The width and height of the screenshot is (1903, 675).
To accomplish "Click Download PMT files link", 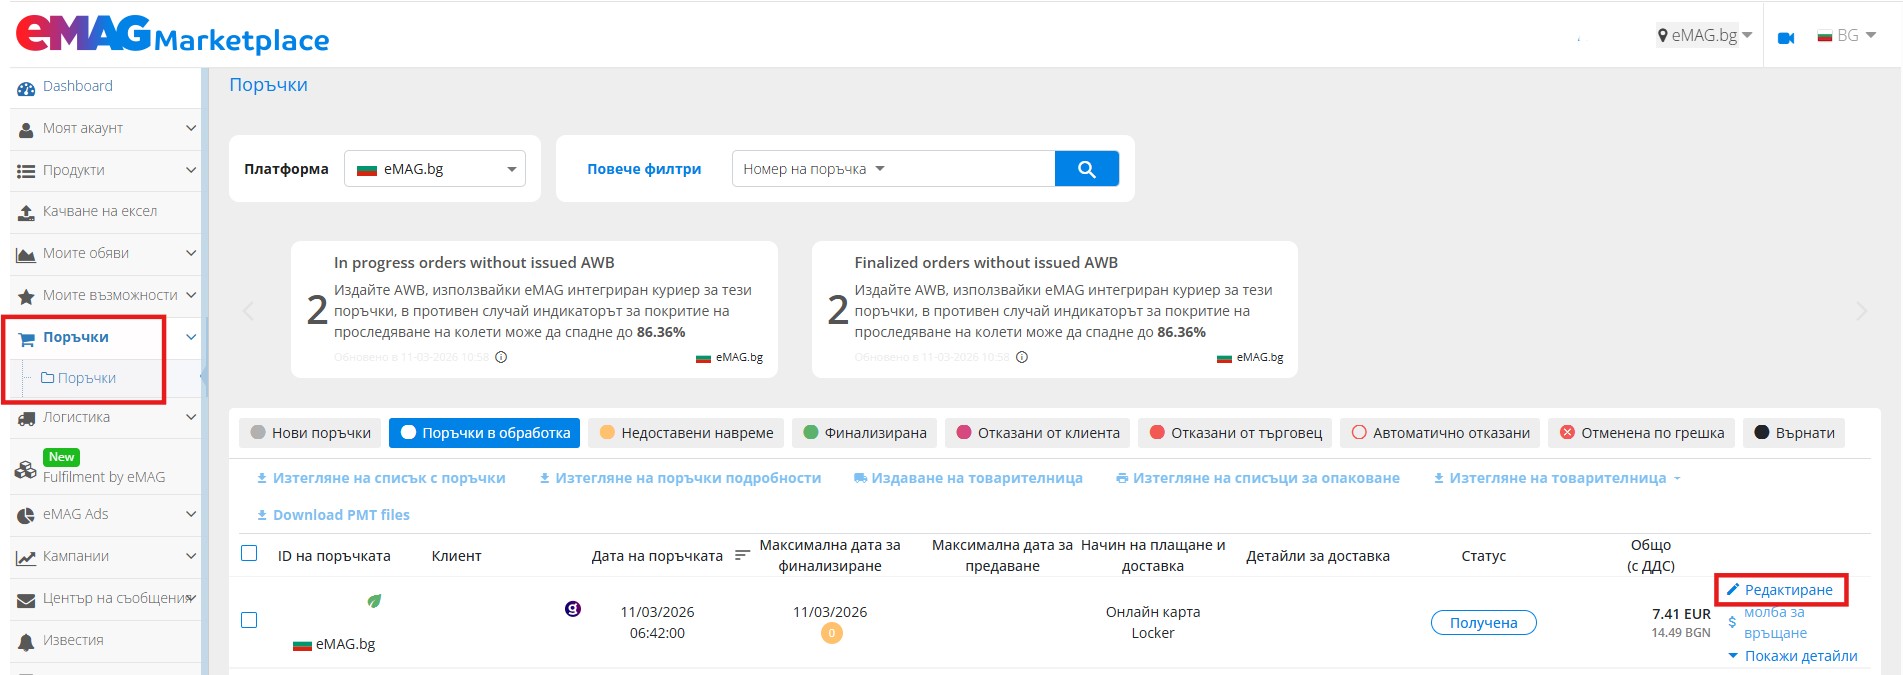I will pyautogui.click(x=333, y=515).
